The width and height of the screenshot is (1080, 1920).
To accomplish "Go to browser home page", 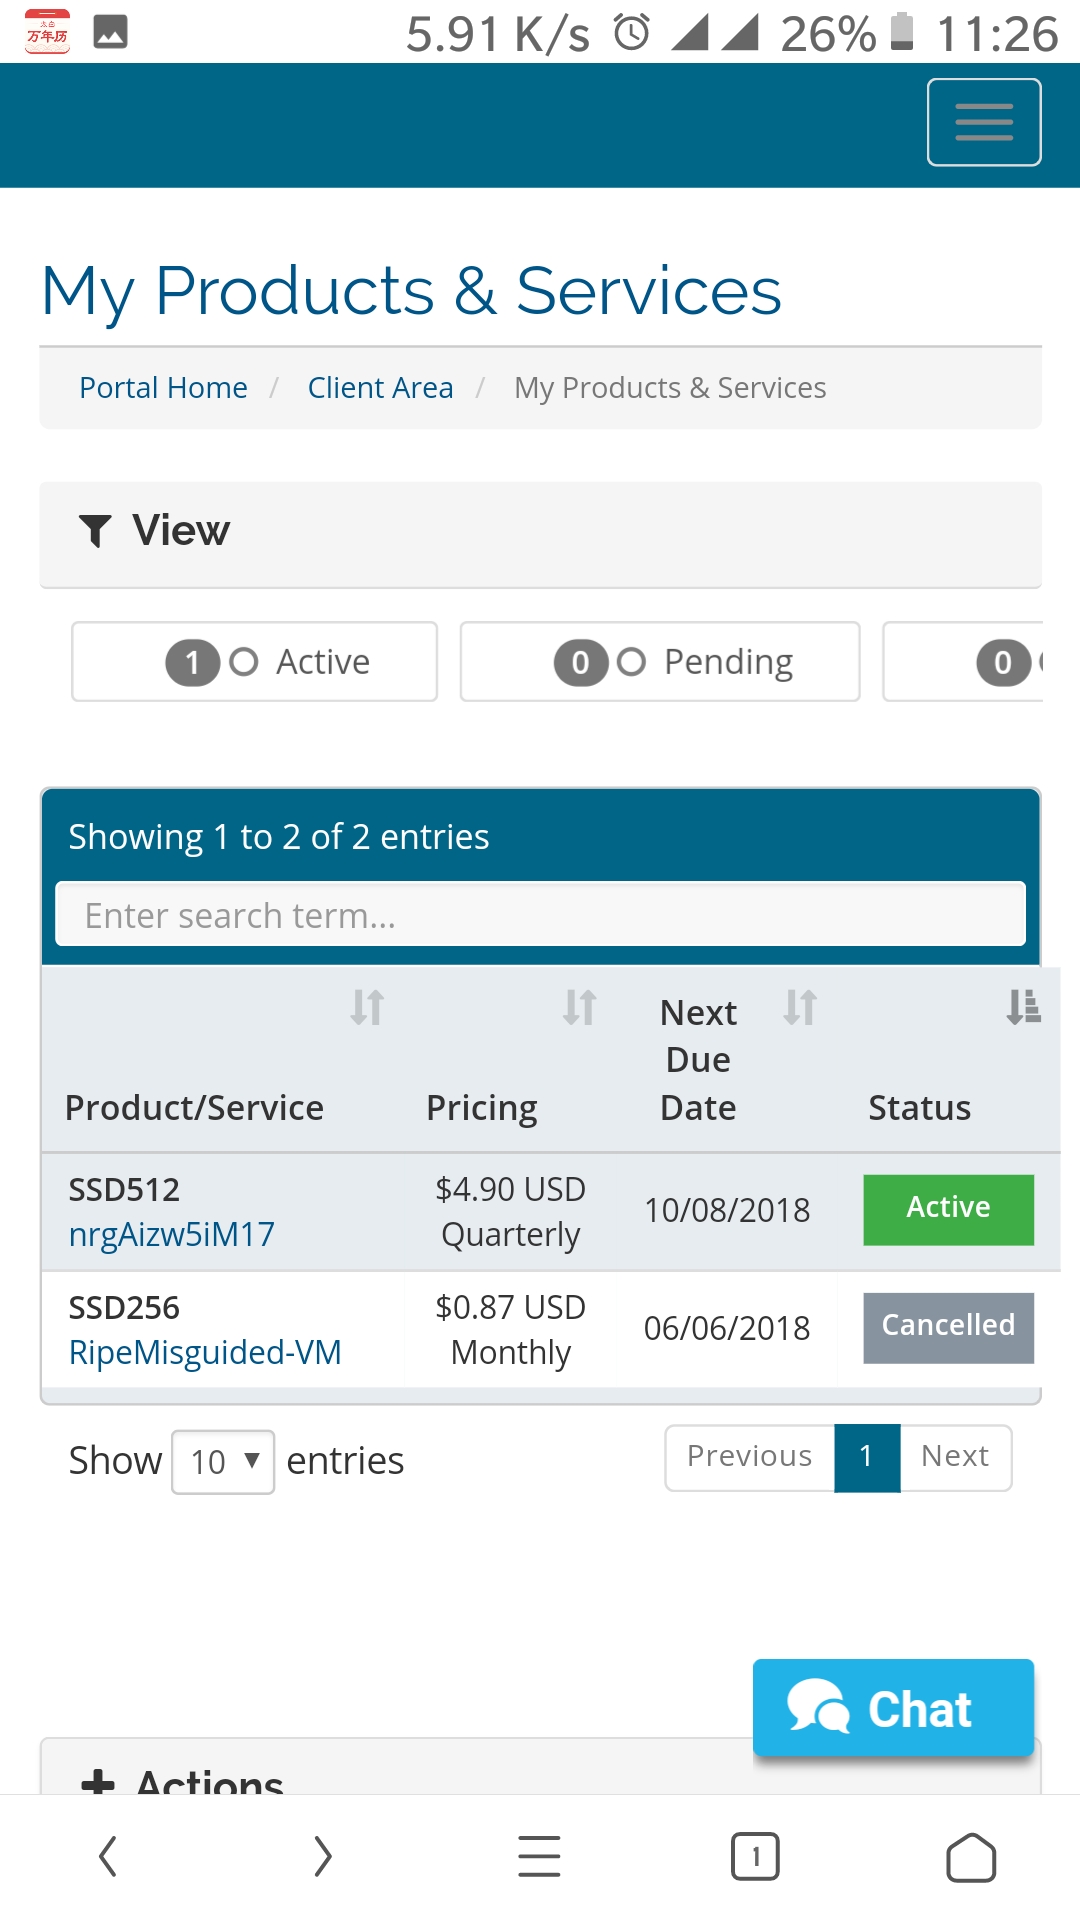I will [970, 1857].
